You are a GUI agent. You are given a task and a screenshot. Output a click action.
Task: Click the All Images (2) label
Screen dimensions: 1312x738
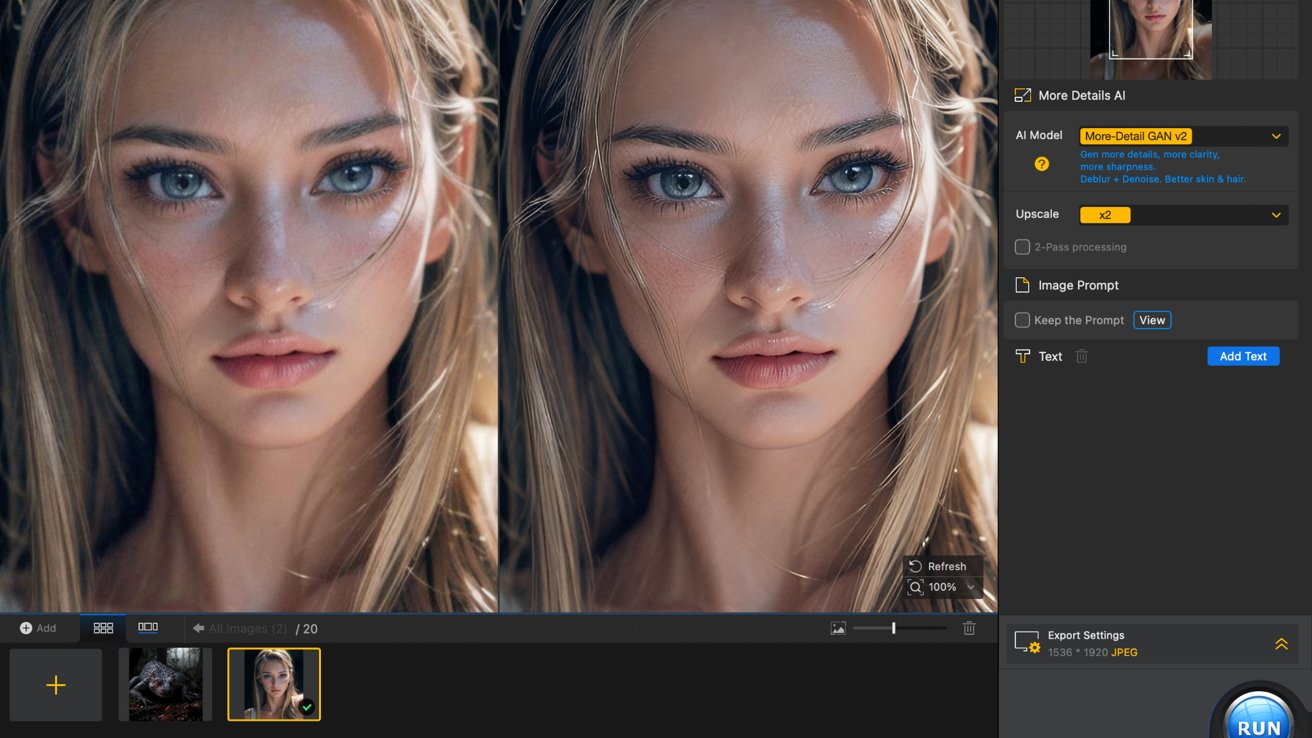pos(248,628)
